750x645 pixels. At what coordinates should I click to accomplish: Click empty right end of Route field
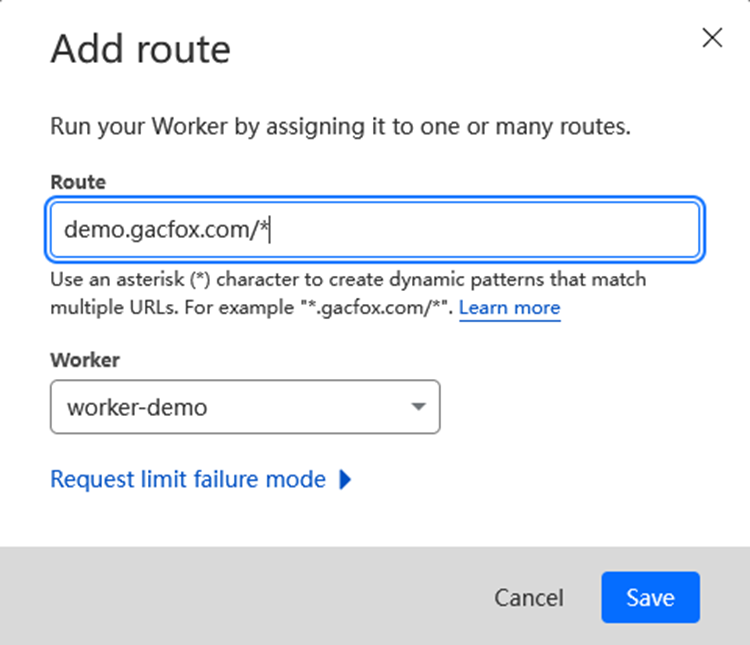(x=600, y=230)
